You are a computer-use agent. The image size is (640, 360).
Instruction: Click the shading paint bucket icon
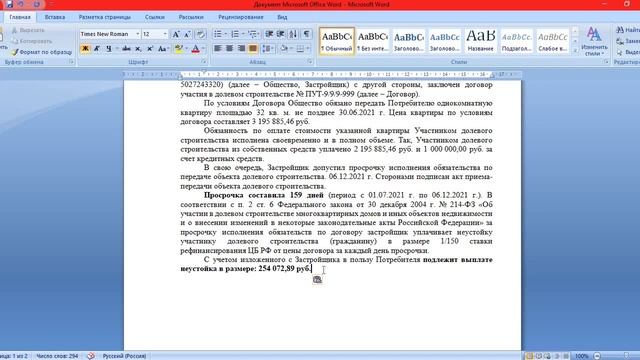point(284,49)
